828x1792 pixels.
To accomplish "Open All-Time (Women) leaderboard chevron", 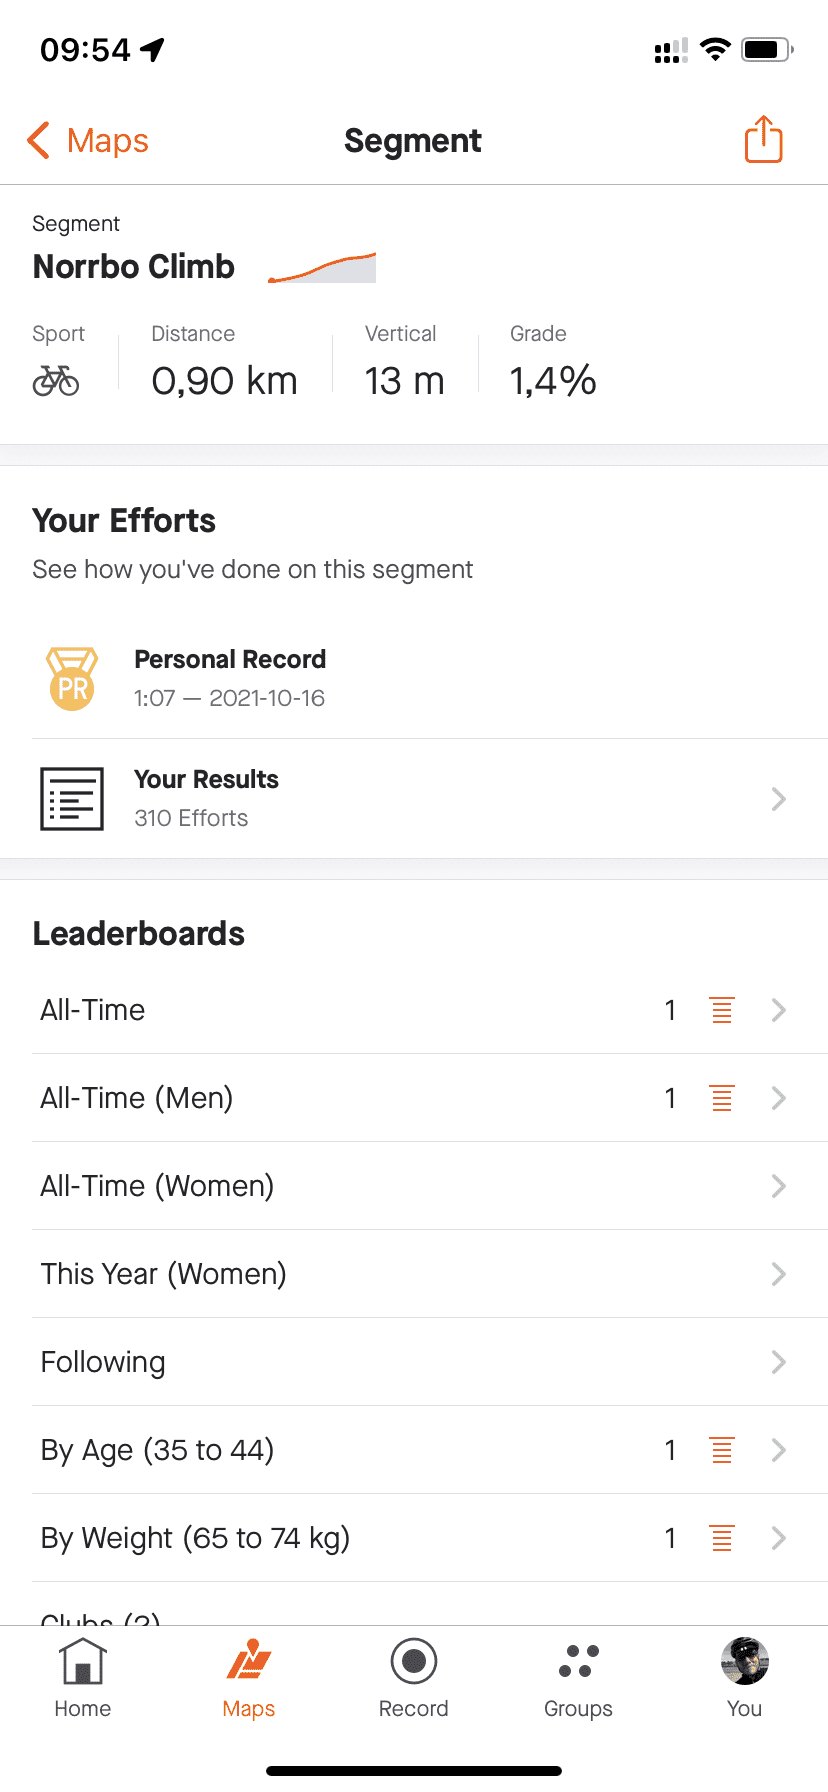I will [779, 1186].
